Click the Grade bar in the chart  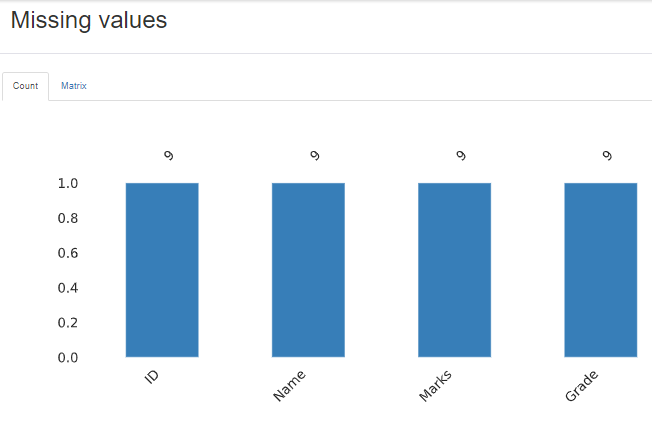pos(600,270)
